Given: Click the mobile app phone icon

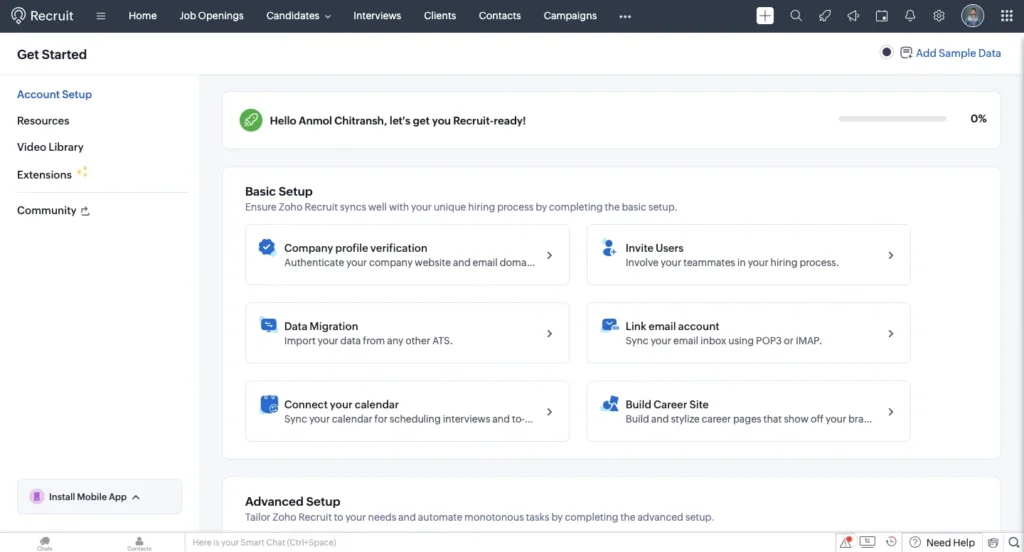Looking at the screenshot, I should click(37, 496).
